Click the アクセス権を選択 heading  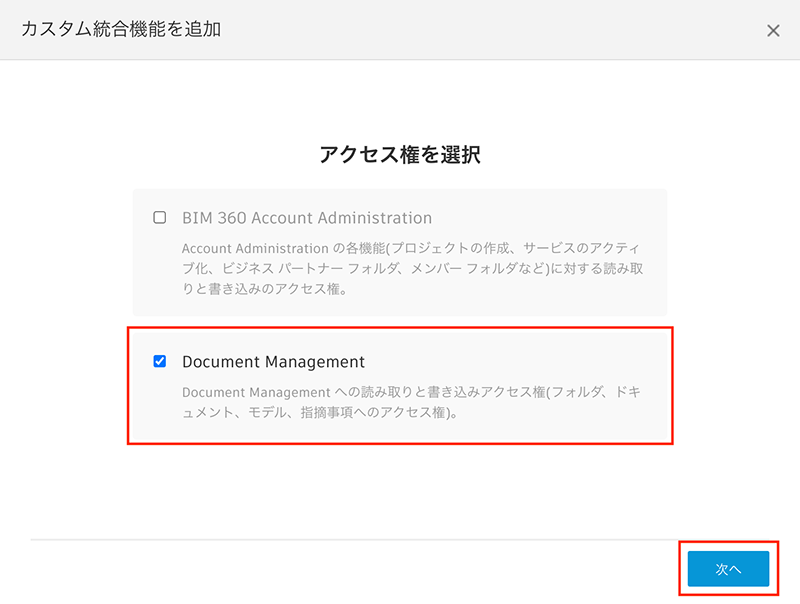point(400,154)
